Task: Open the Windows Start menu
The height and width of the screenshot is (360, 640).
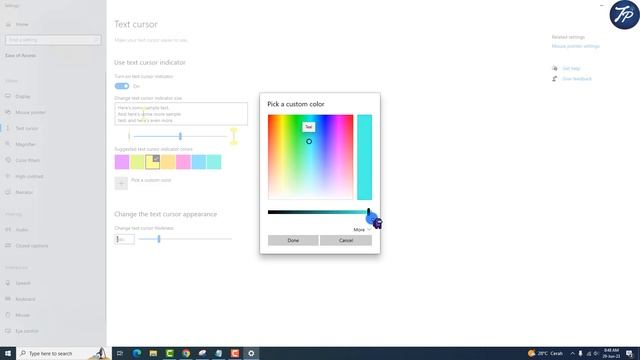Action: click(x=8, y=353)
